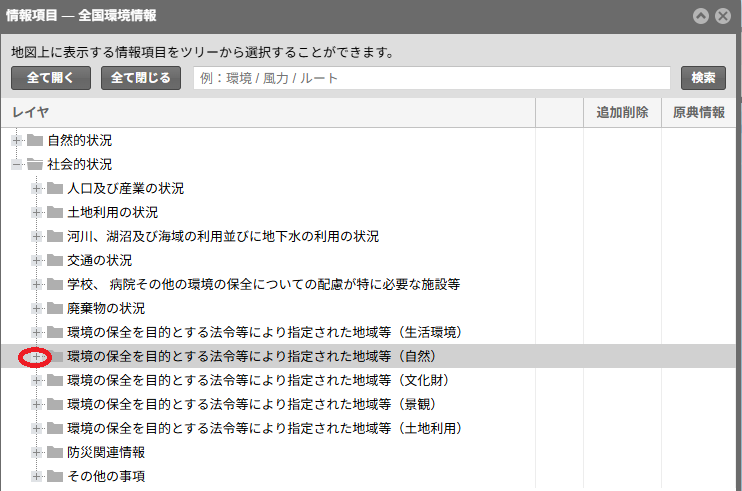Click the 全て開く button
Image resolution: width=742 pixels, height=491 pixels.
click(51, 78)
